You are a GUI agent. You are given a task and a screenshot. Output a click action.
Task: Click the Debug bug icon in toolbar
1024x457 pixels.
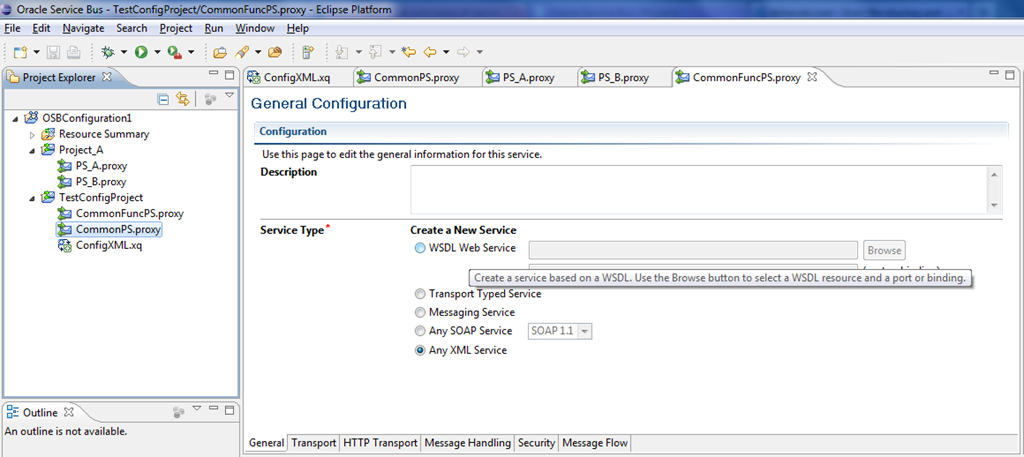[x=108, y=52]
